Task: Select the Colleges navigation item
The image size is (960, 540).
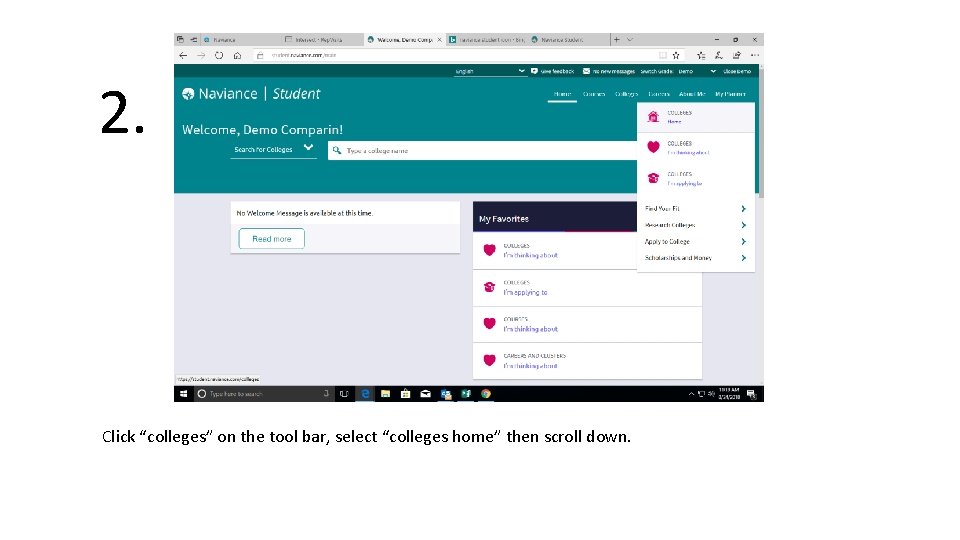Action: click(x=626, y=94)
